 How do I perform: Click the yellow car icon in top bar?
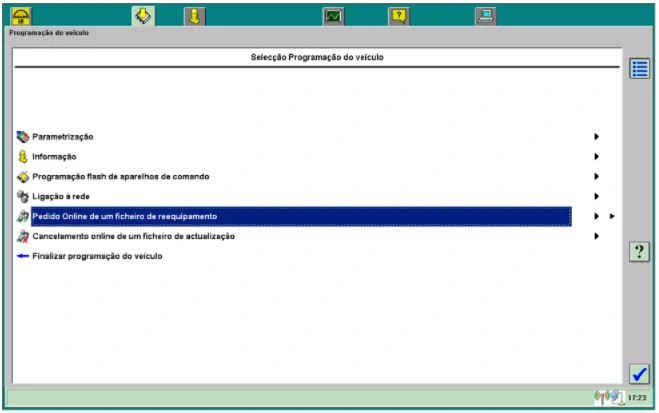tap(22, 15)
